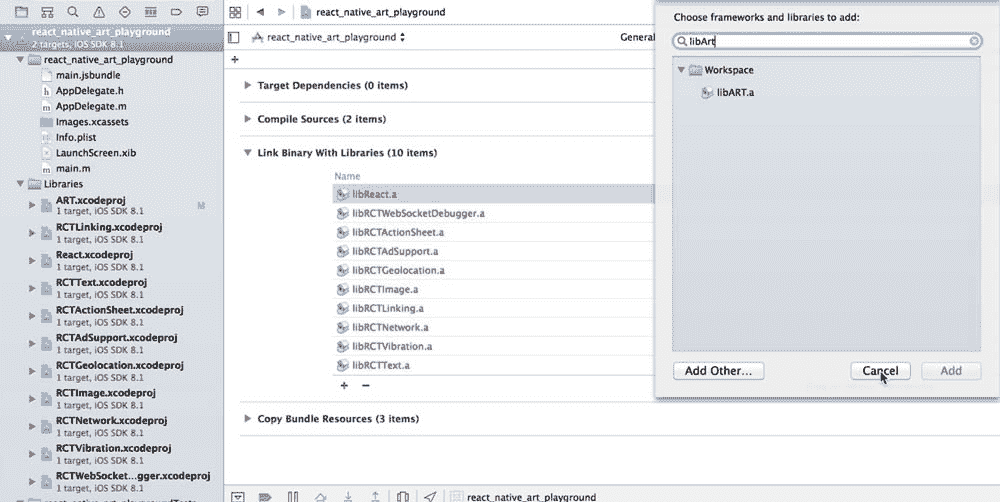Open the Find navigator magnifier icon
This screenshot has height=502, width=1000.
pos(72,11)
